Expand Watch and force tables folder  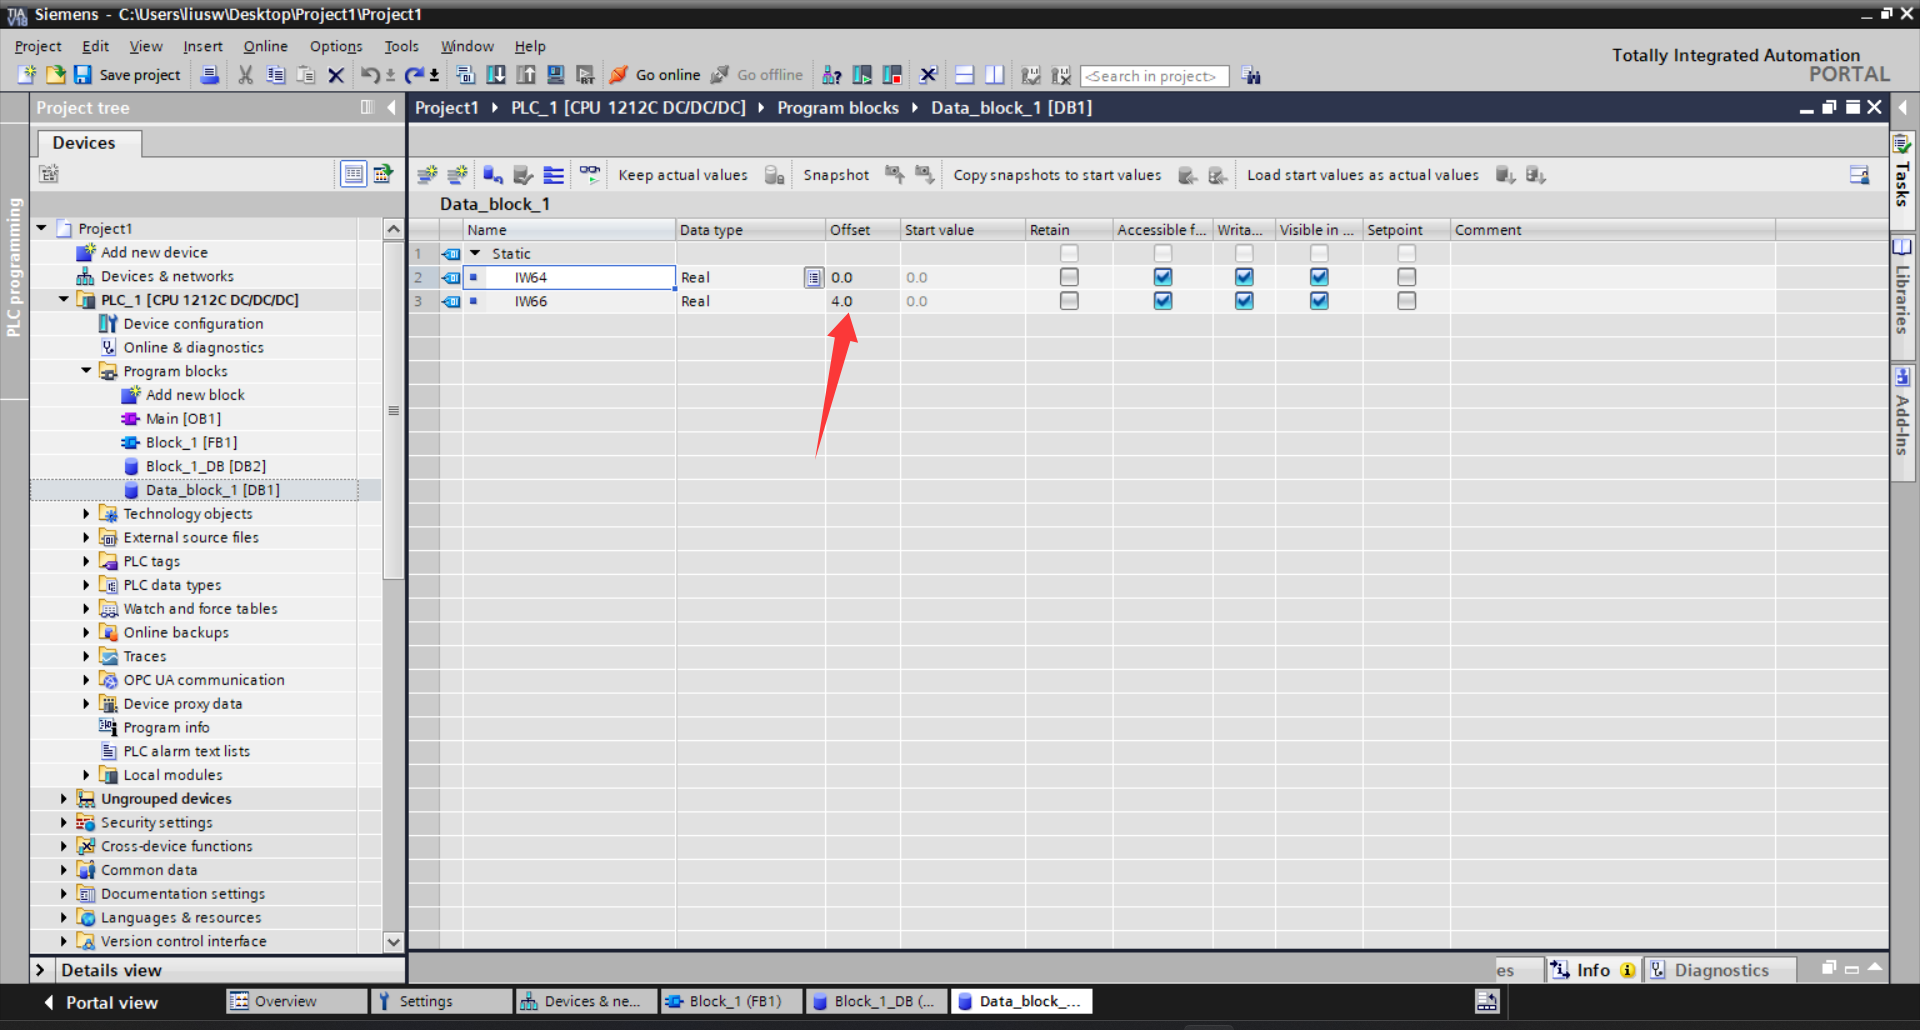pyautogui.click(x=86, y=608)
